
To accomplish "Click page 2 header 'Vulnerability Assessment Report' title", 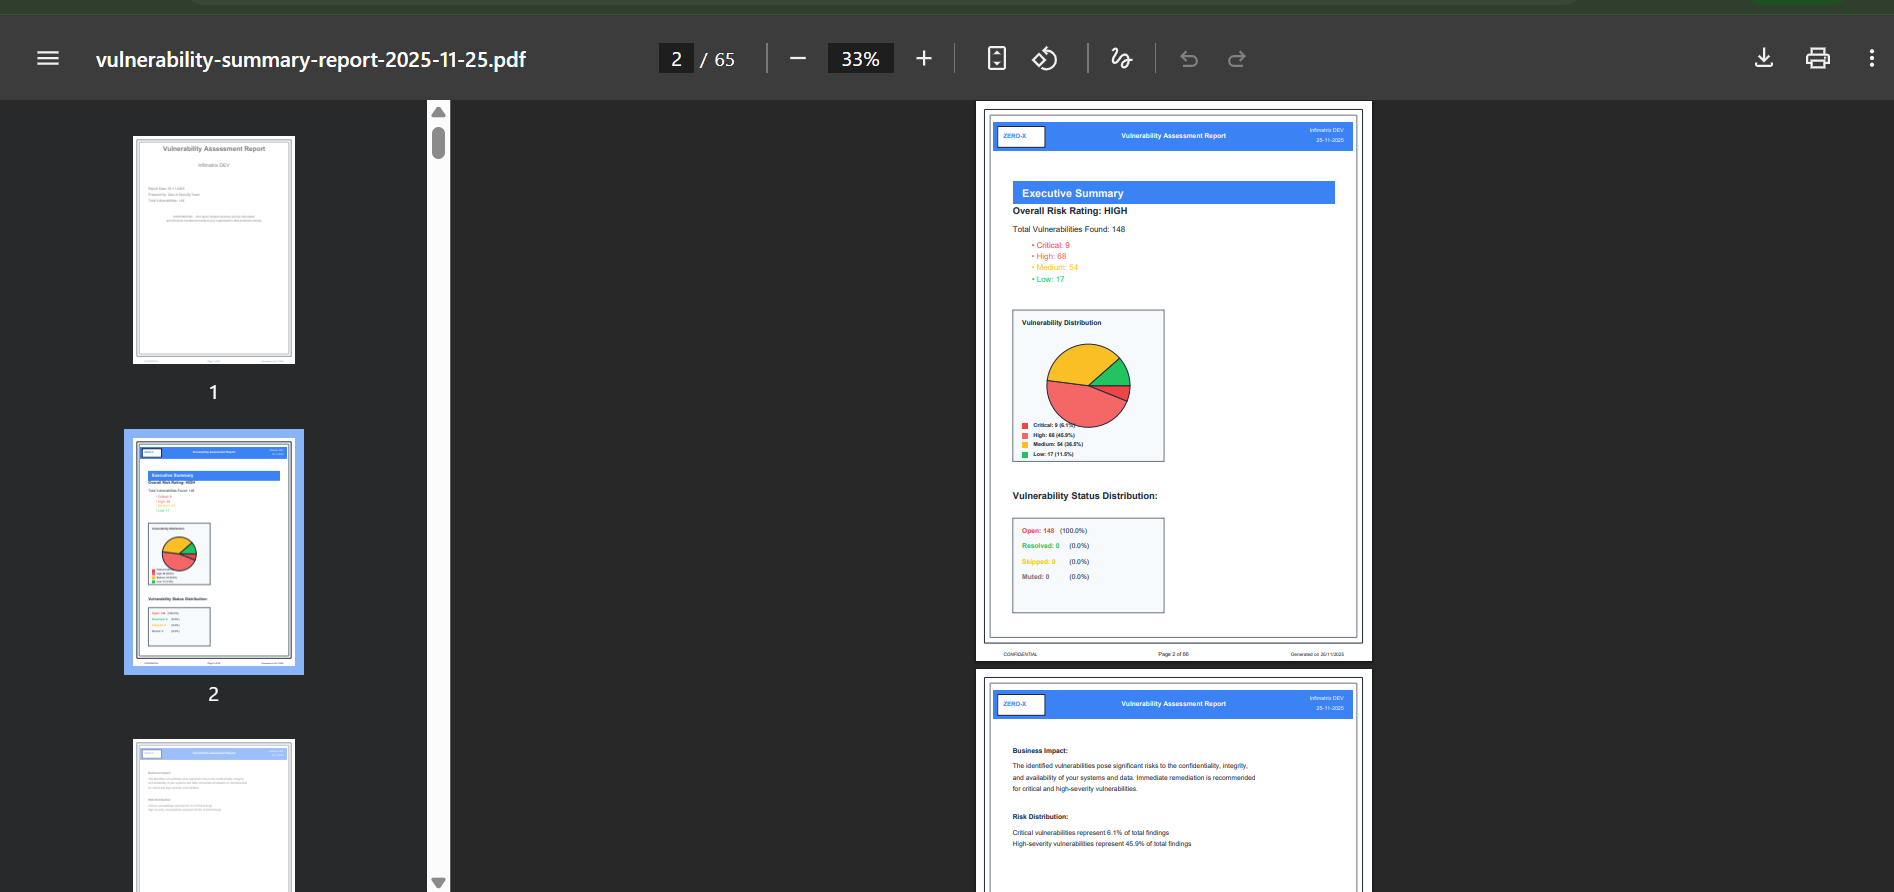I will (x=1173, y=136).
